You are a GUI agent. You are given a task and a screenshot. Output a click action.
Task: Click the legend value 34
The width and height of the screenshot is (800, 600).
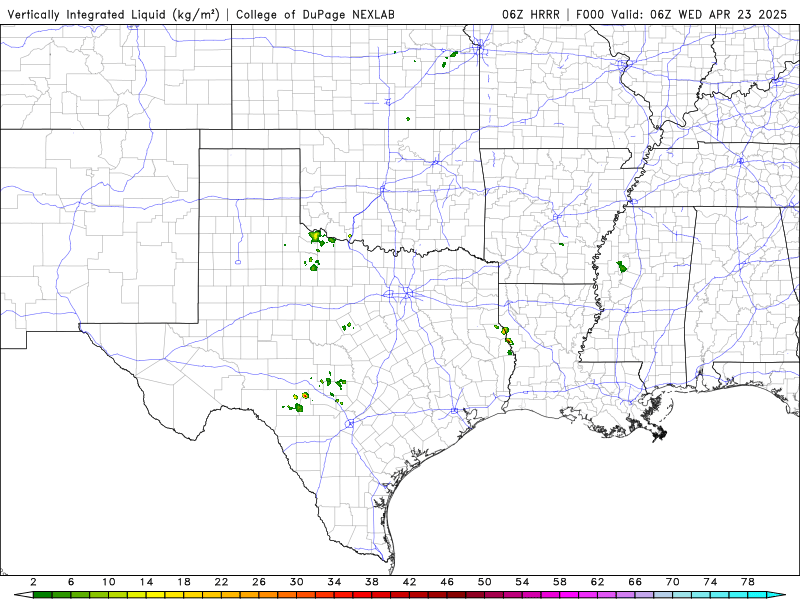[x=334, y=582]
